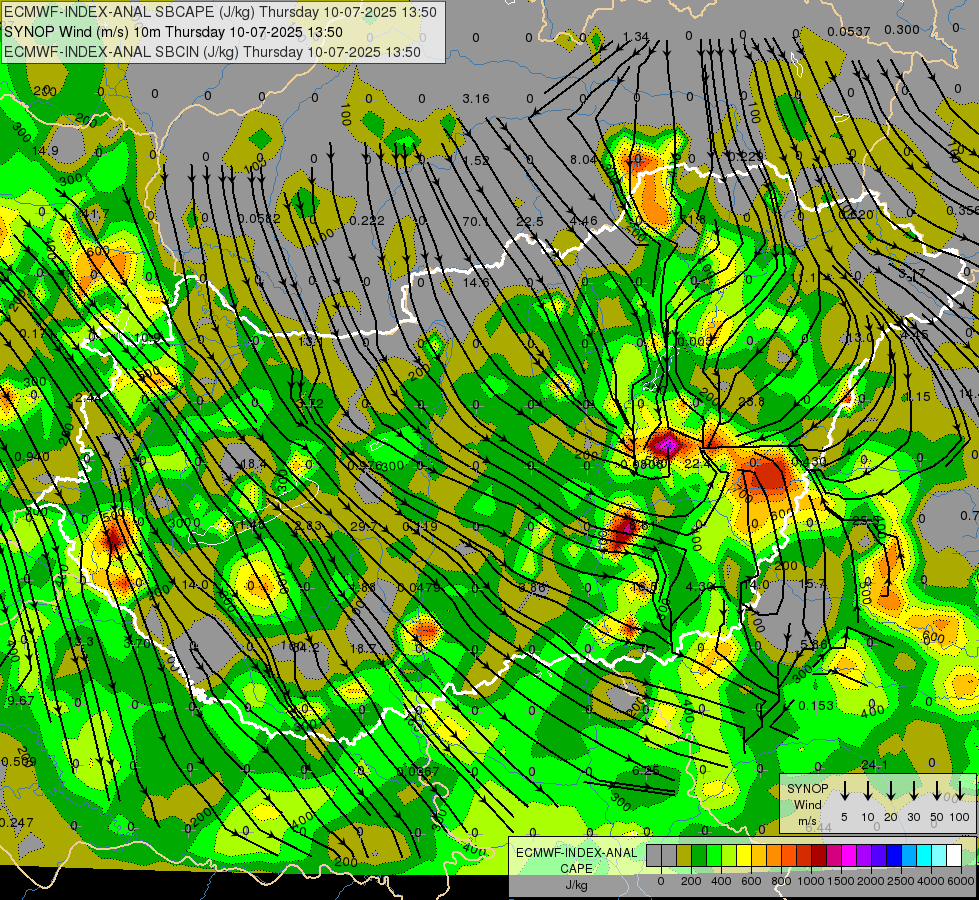Click the SBCIN title line at top
Screen dimensions: 979x900
tap(213, 52)
